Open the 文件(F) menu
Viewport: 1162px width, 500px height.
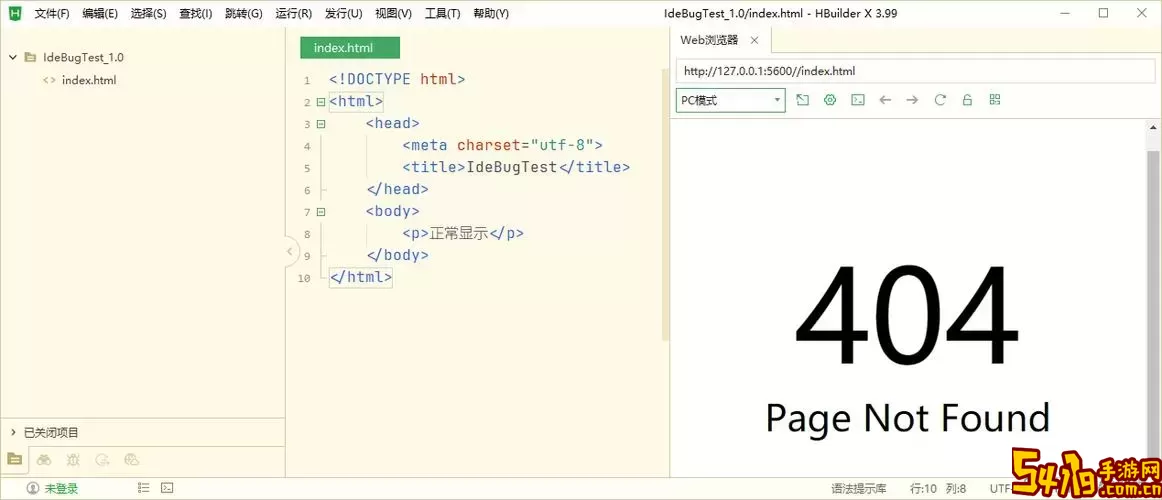coord(52,13)
